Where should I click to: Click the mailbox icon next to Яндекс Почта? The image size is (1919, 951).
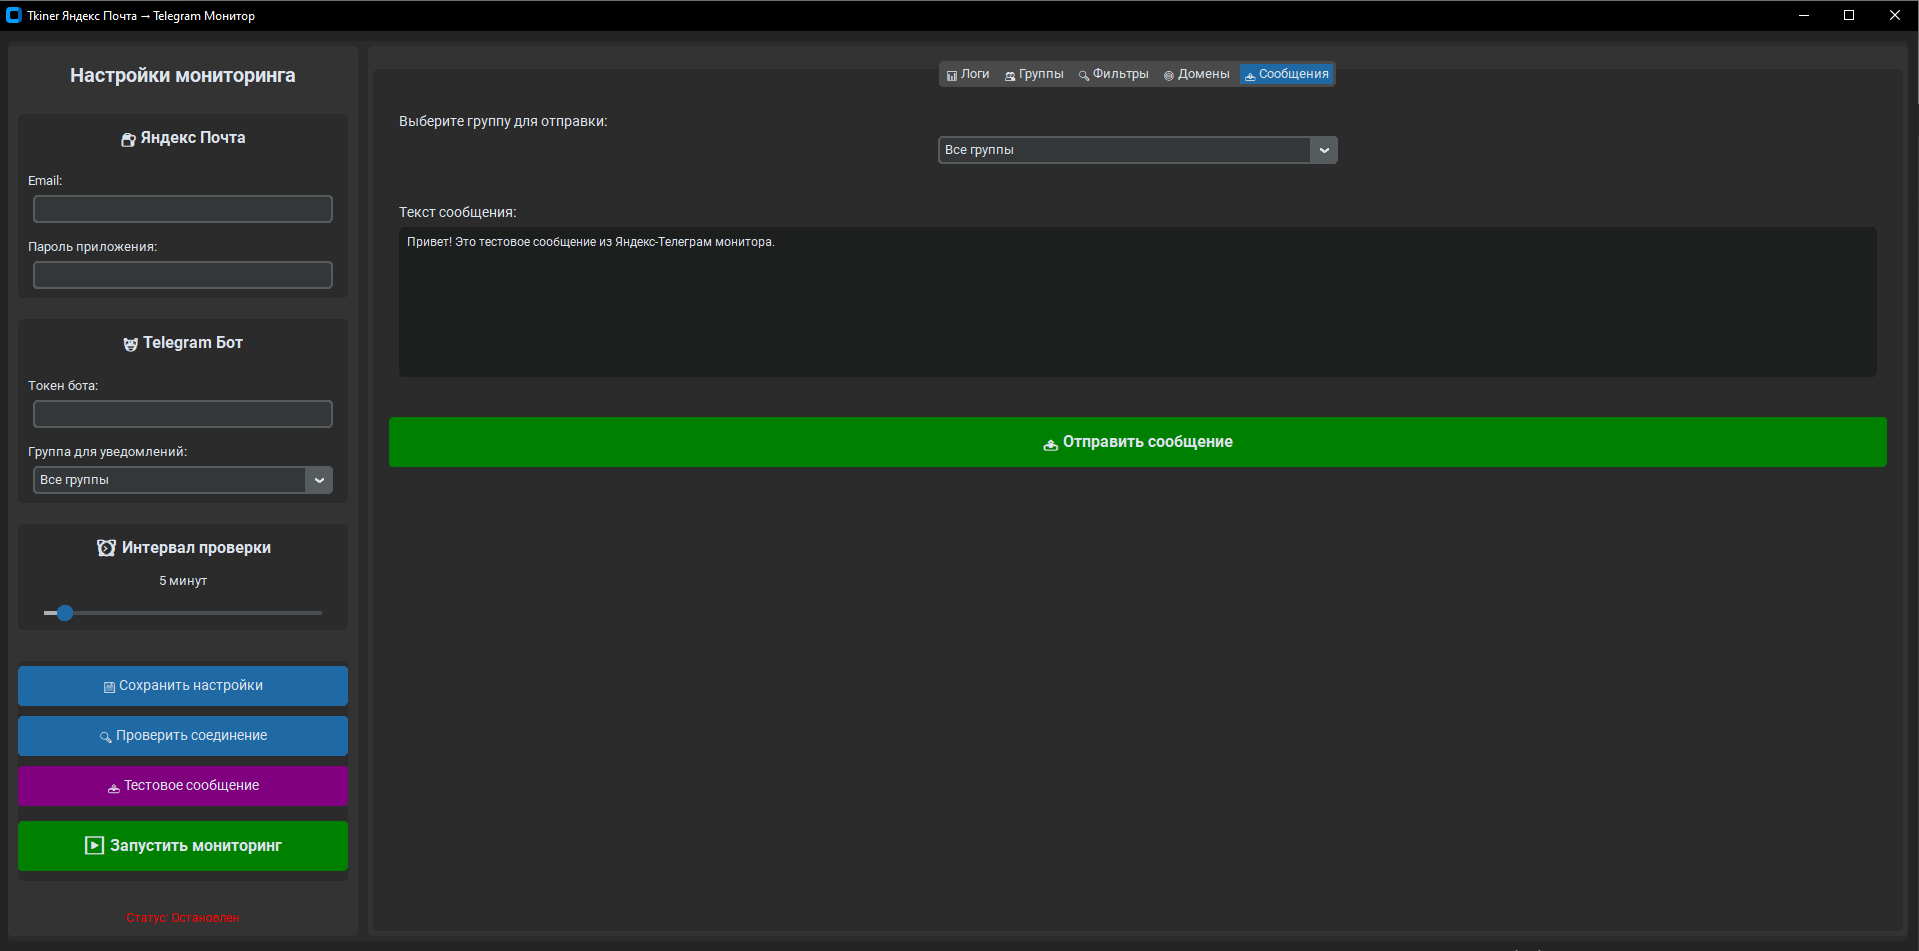click(x=128, y=139)
